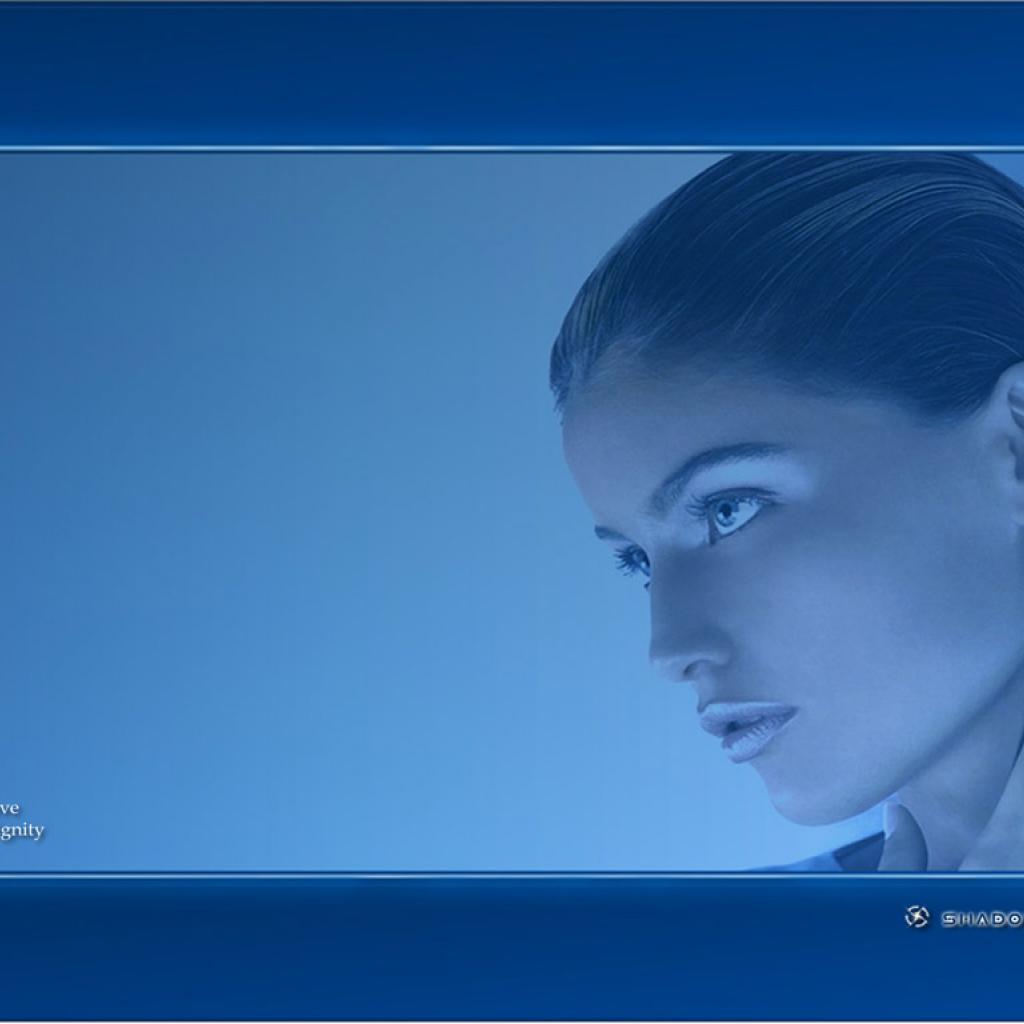Click the woman's partially hidden far eye

pyautogui.click(x=632, y=560)
